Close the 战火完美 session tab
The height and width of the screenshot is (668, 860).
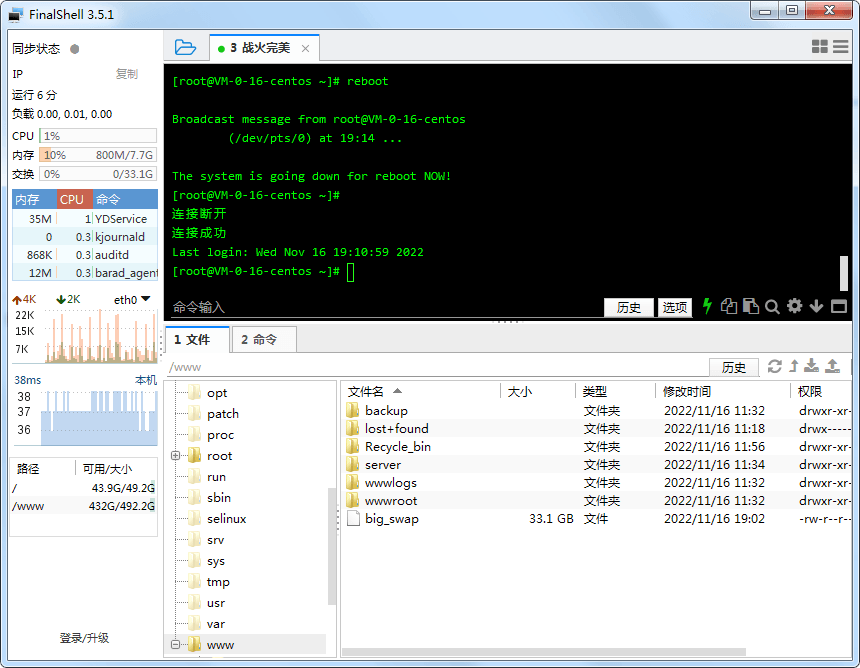305,48
